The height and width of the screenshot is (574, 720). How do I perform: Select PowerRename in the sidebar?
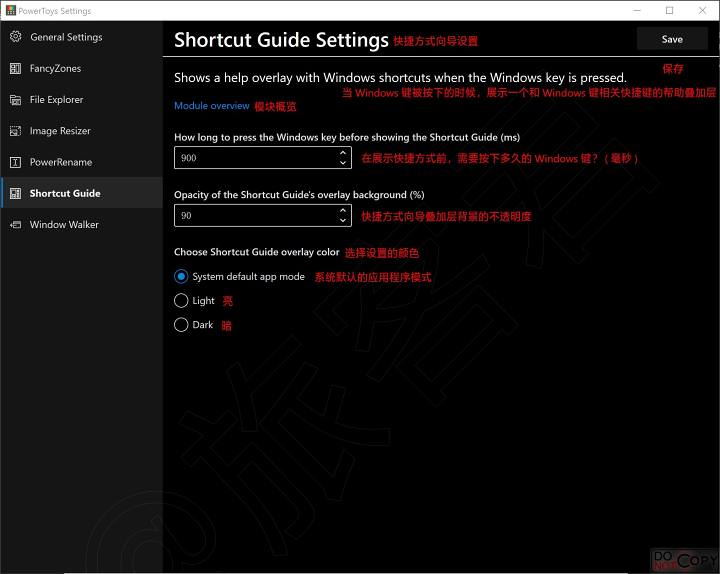pyautogui.click(x=82, y=162)
